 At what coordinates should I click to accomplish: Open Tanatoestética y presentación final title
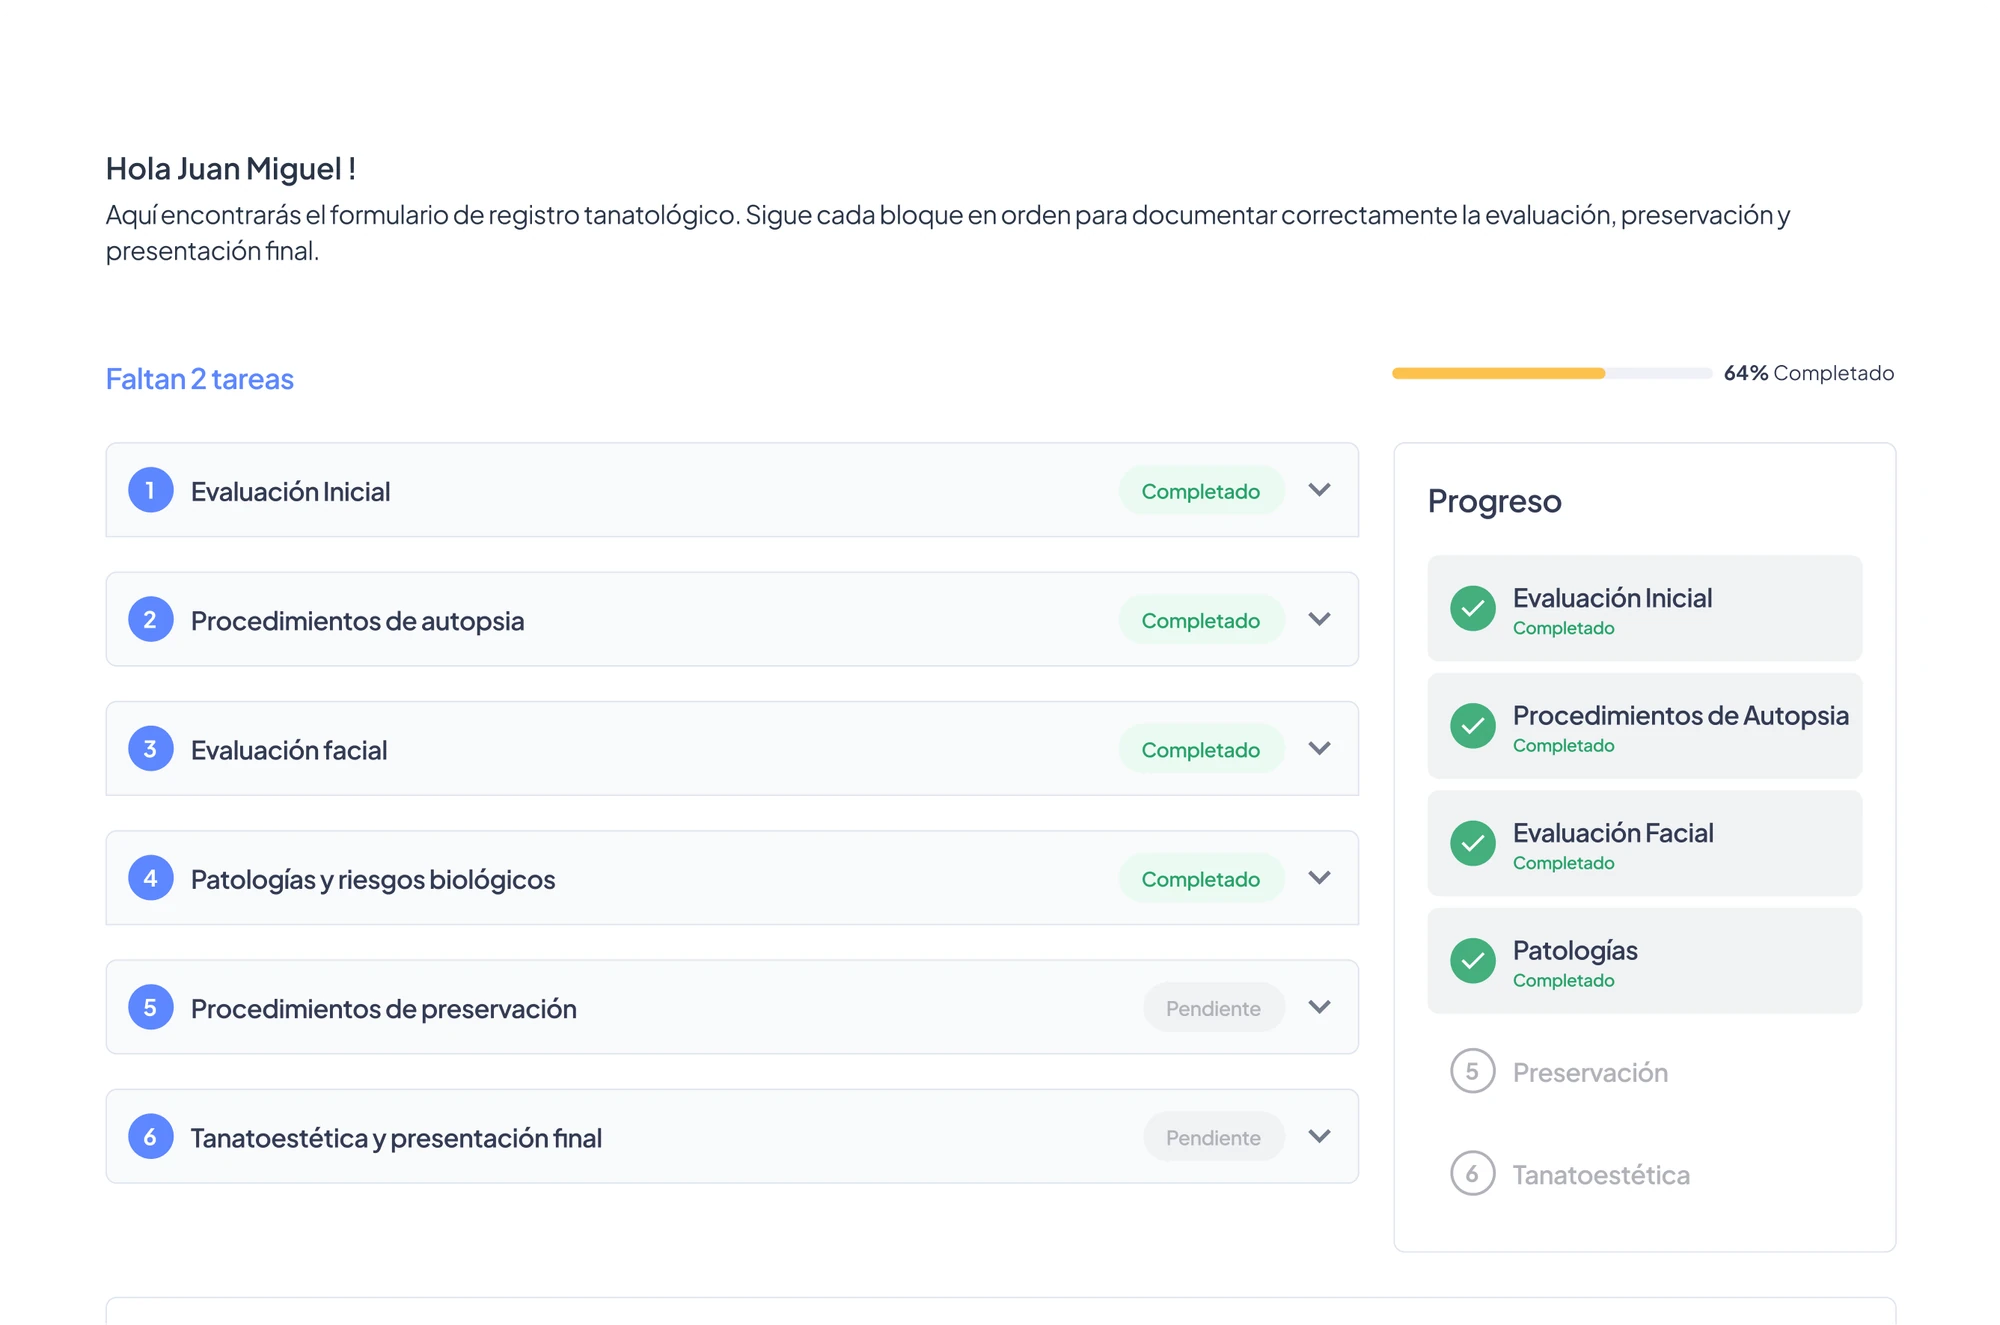396,1137
